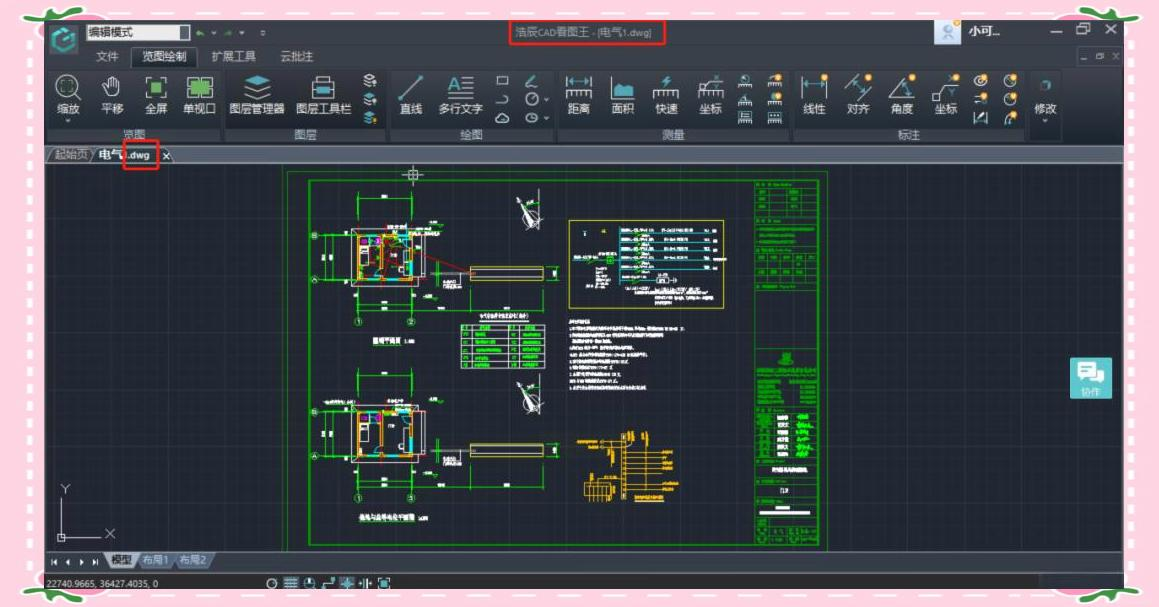Select the 直线 line drawing tool
Image resolution: width=1159 pixels, height=607 pixels.
click(x=410, y=94)
